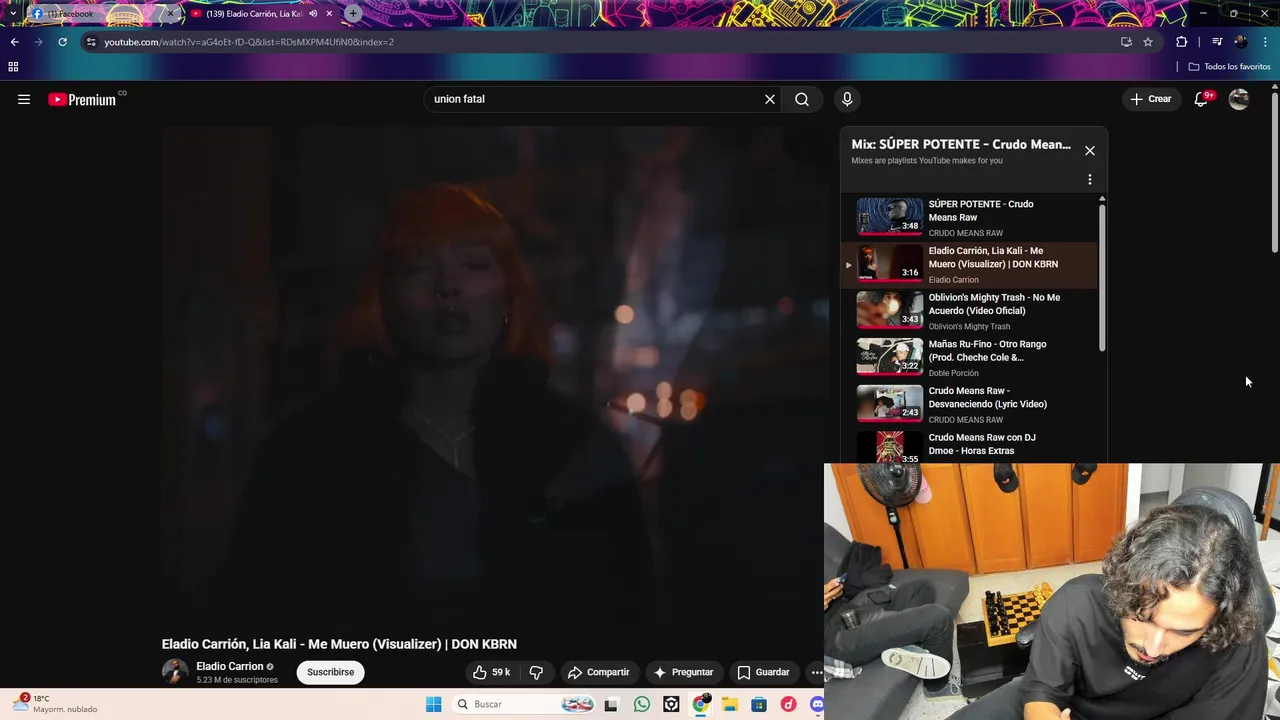1280x720 pixels.
Task: Close the Mix playlist panel
Action: coord(1090,150)
